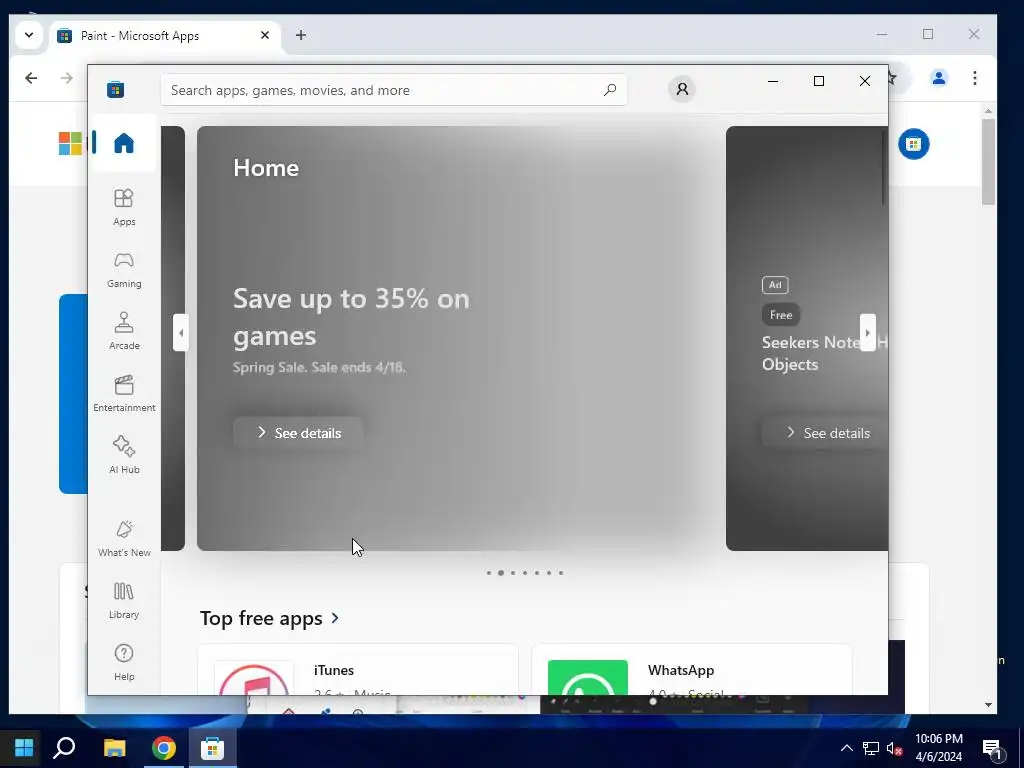Screen dimensions: 1024x768
Task: Show previous banner with left carousel arrow
Action: coord(181,332)
